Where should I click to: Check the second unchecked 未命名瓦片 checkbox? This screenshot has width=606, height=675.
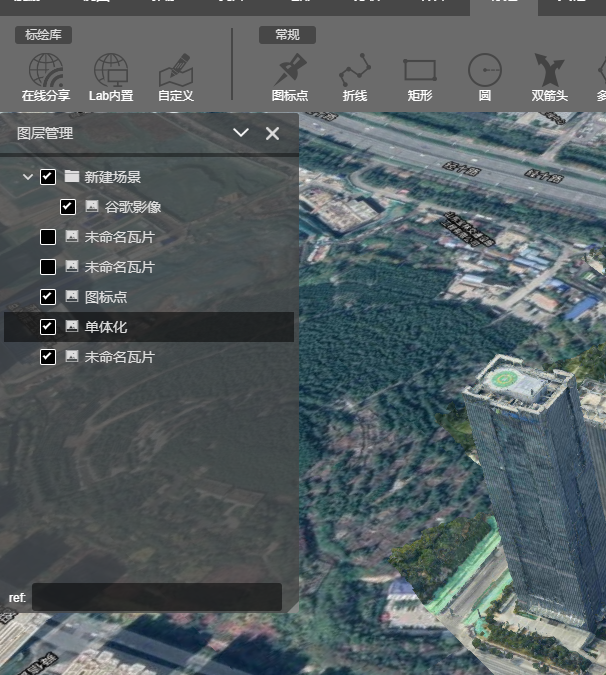tap(48, 267)
